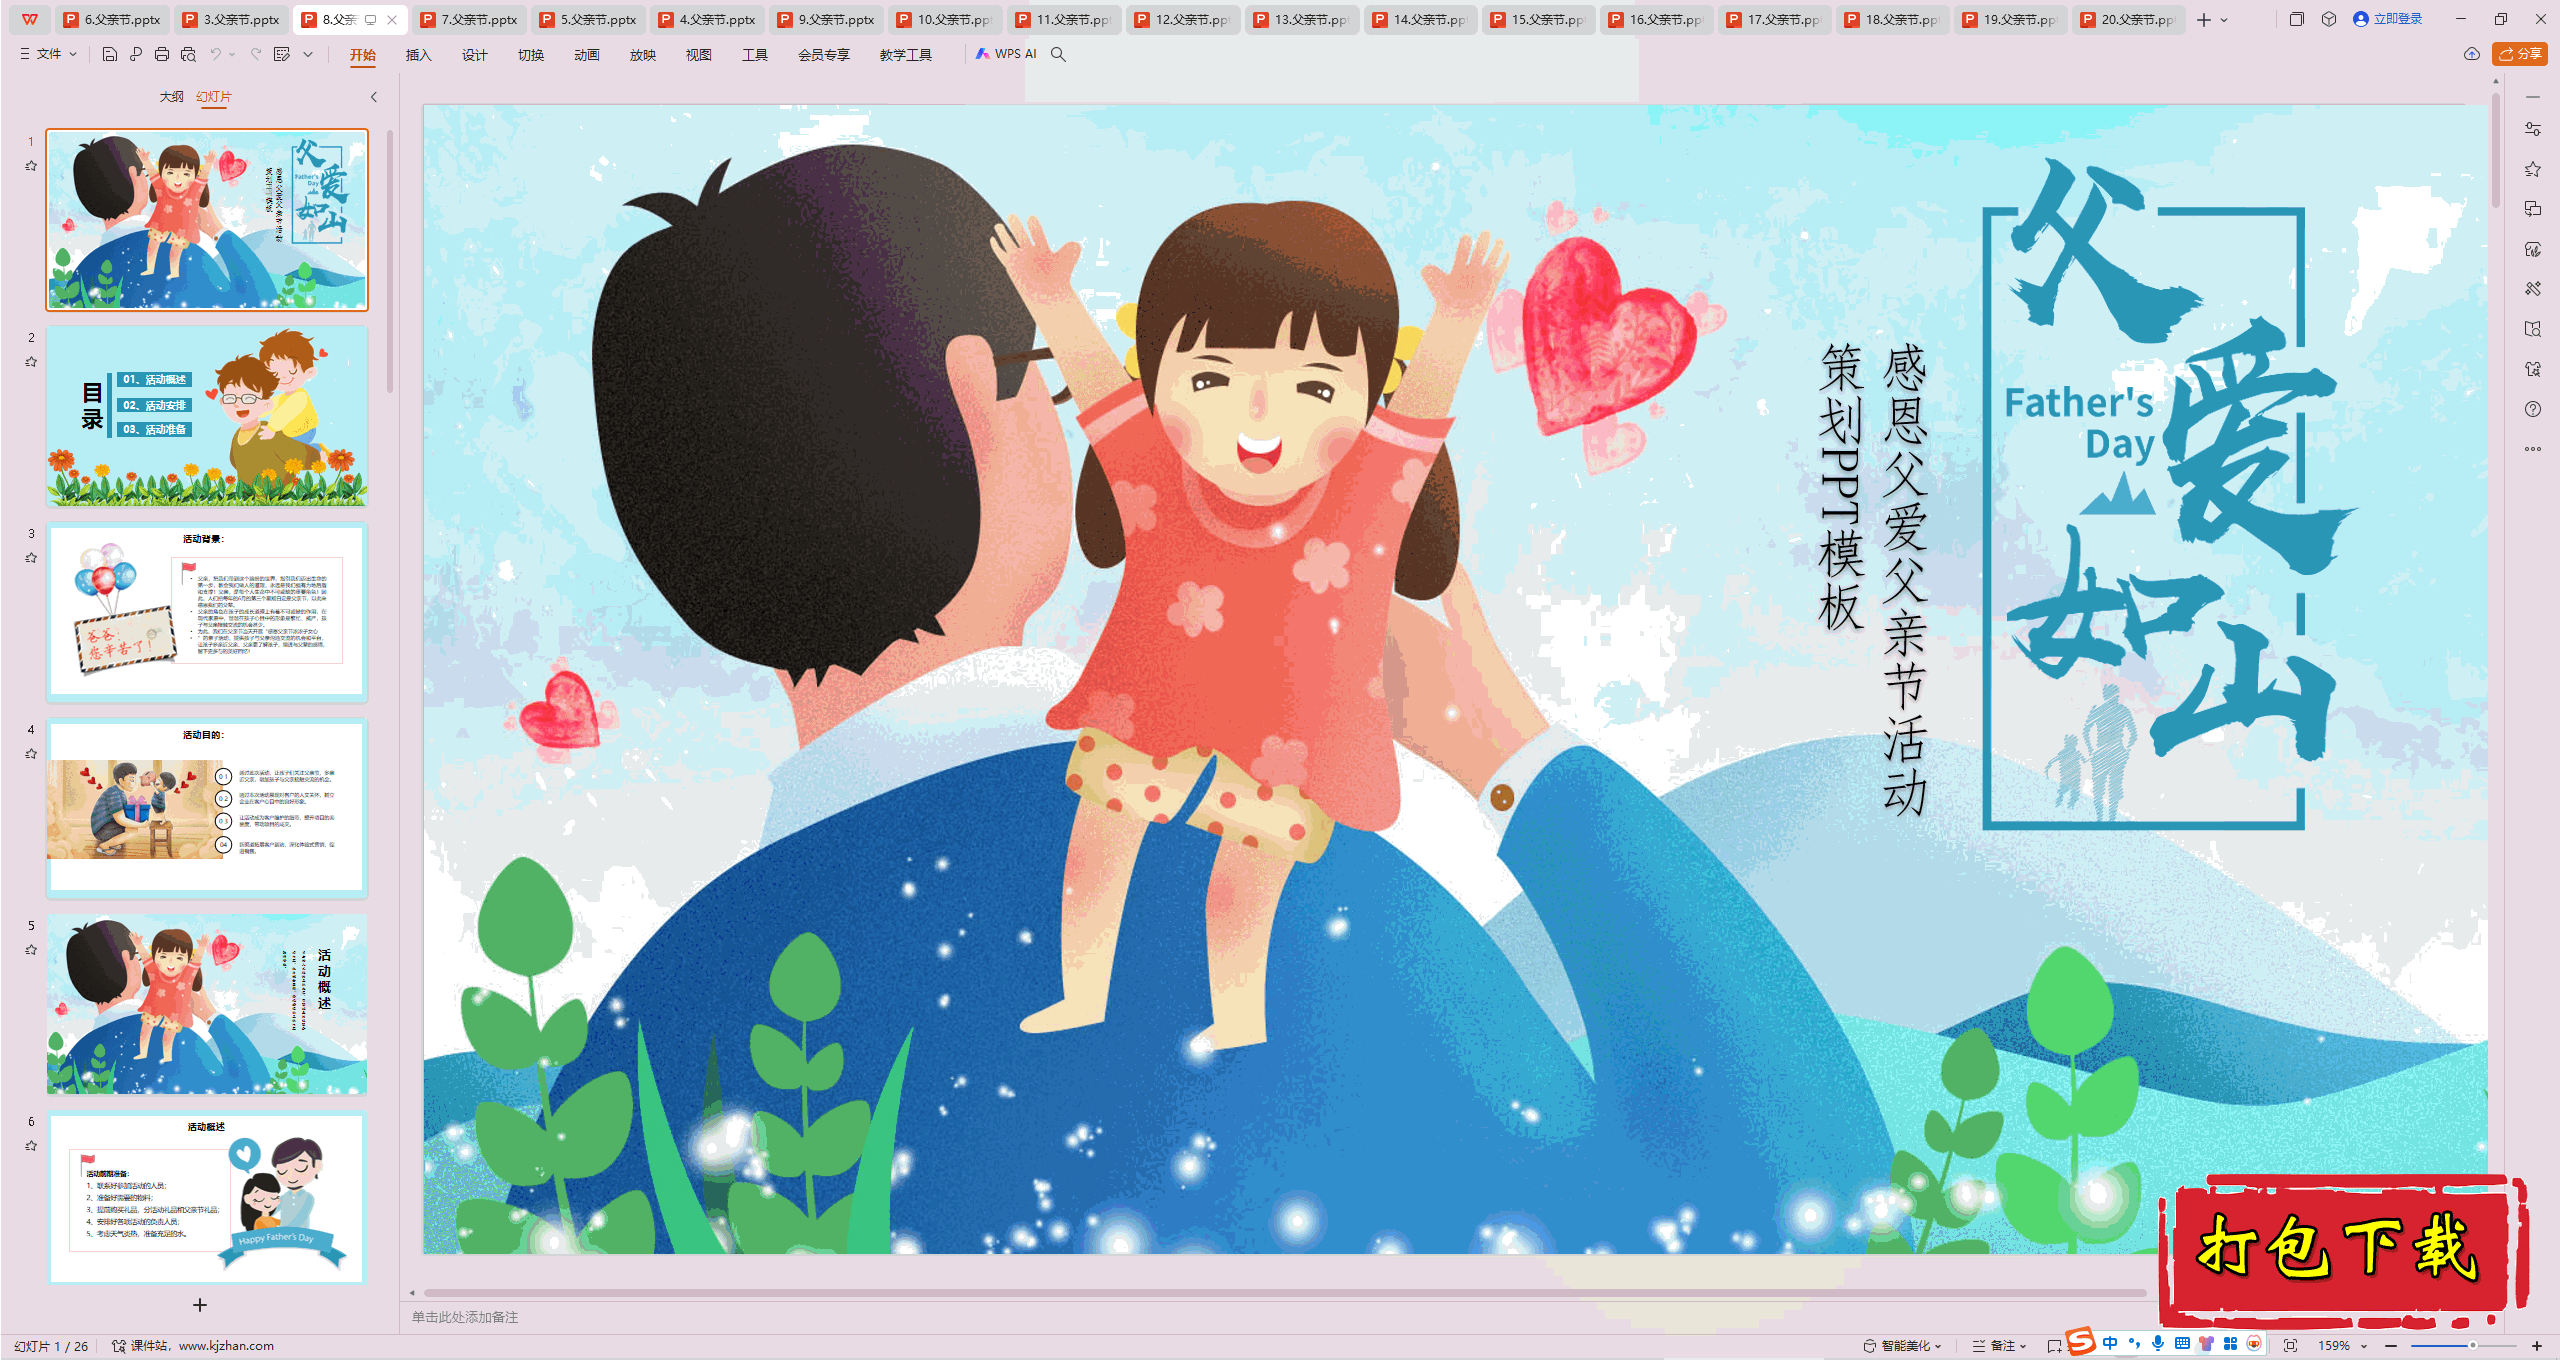Click the checklist-and-pen icon in the quick toolbar
This screenshot has height=1360, width=2560.
pyautogui.click(x=282, y=54)
